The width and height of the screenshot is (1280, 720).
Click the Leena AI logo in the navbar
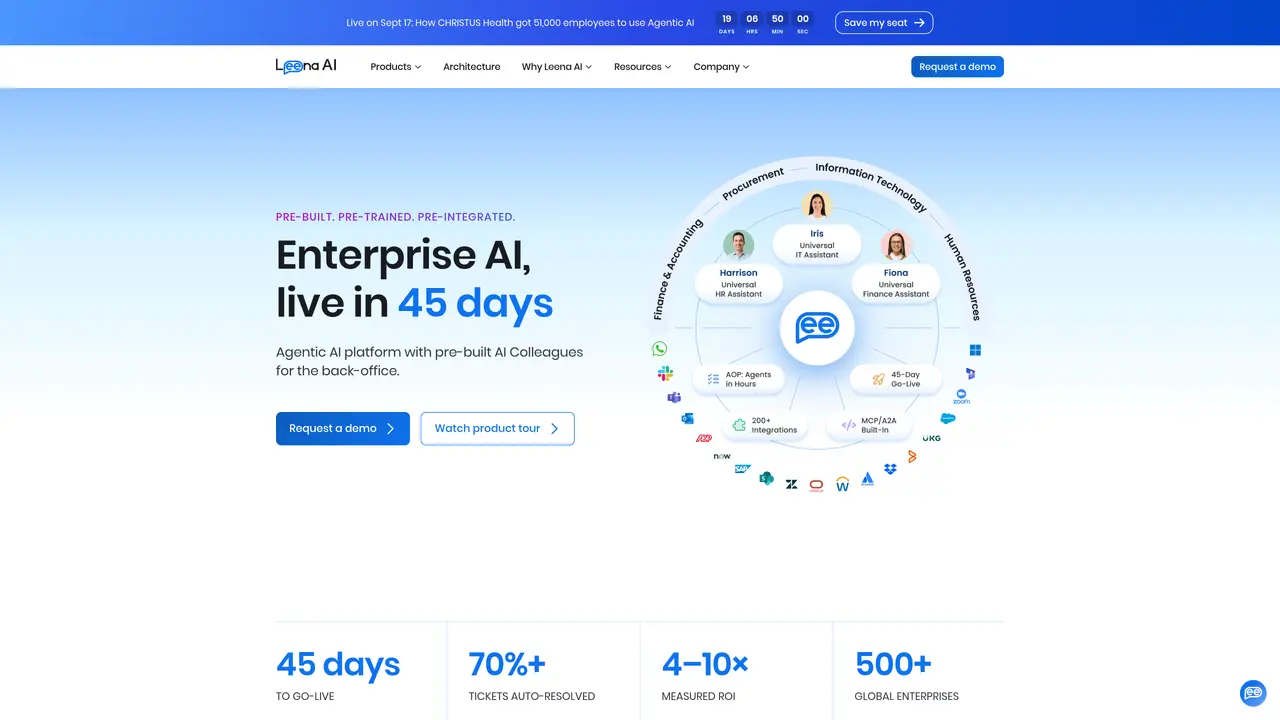coord(306,66)
